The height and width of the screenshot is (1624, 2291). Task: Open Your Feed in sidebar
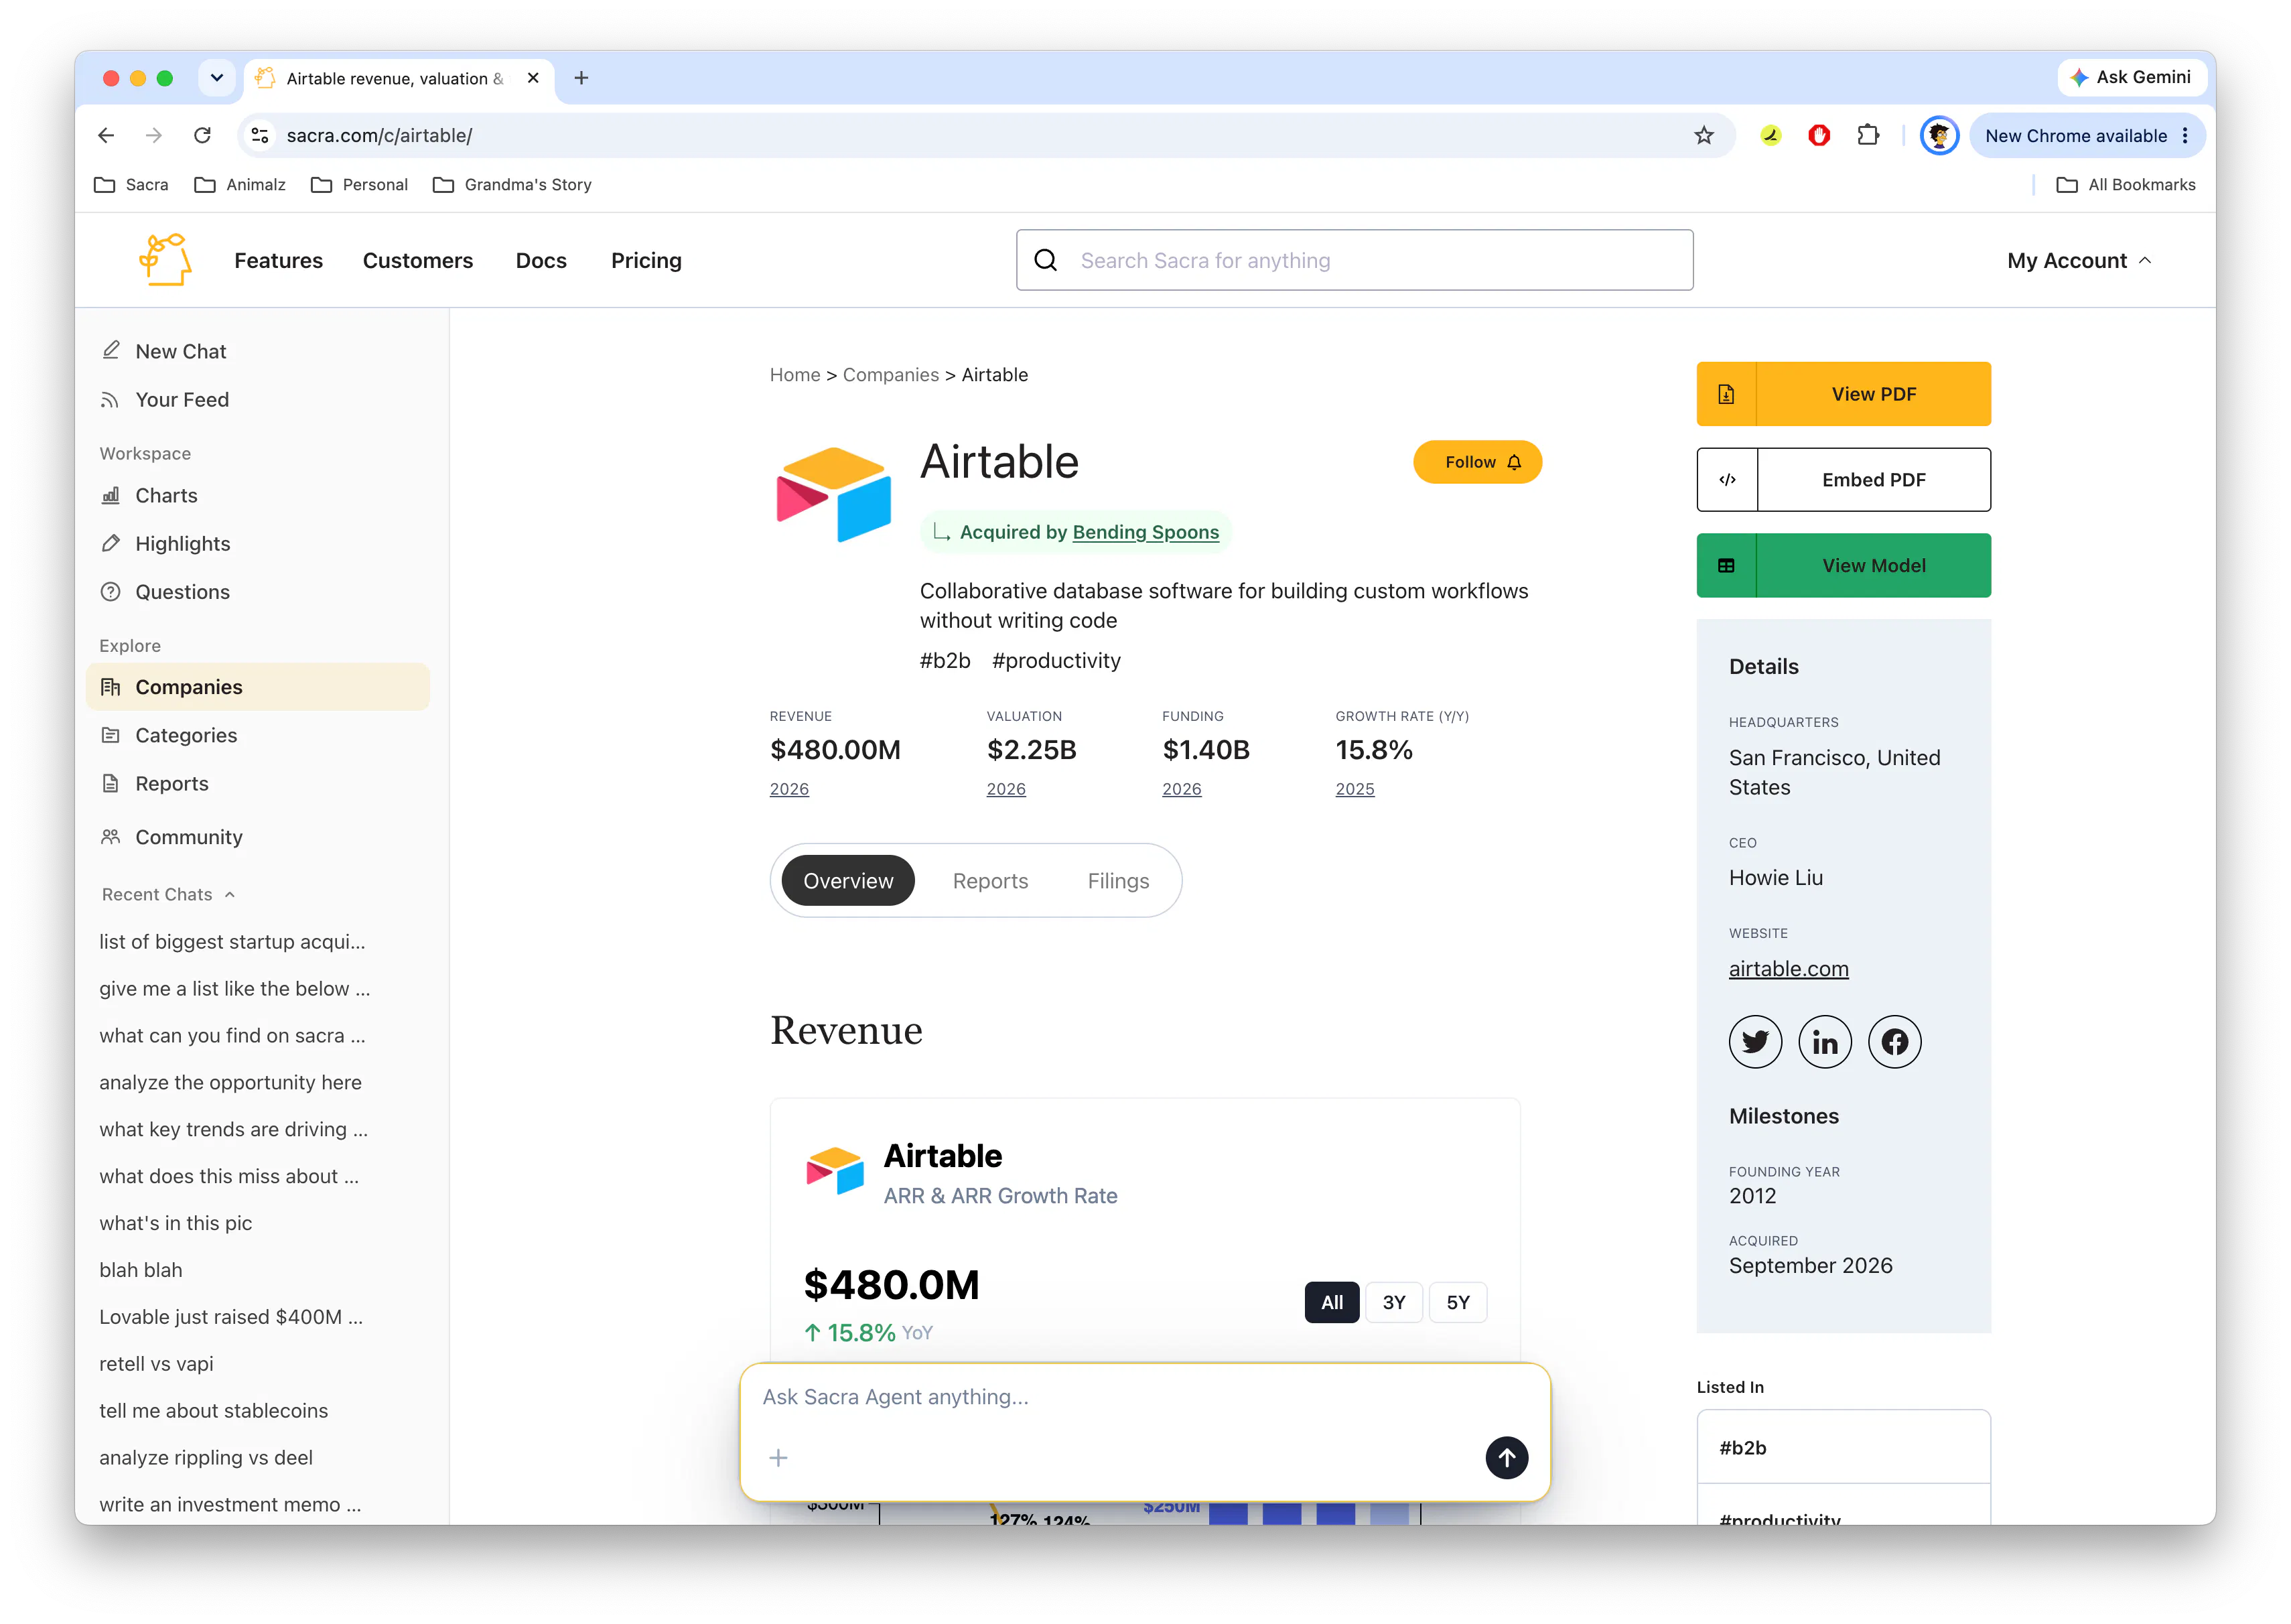point(258,399)
